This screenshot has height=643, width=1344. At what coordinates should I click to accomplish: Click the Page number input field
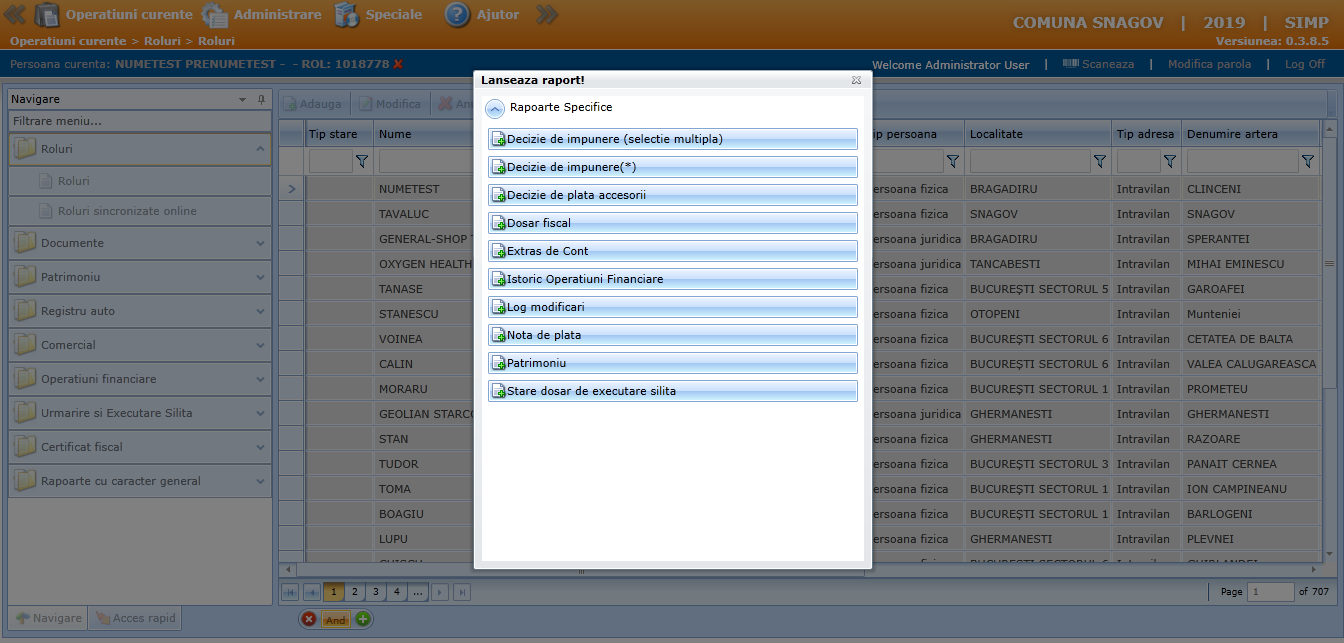pos(1270,592)
